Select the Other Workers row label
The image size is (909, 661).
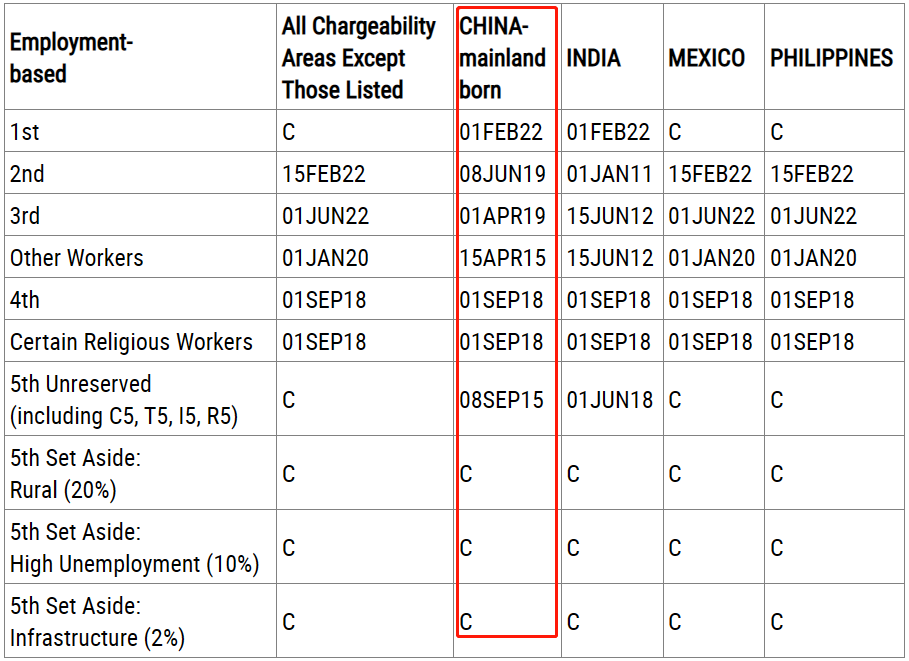pos(77,258)
